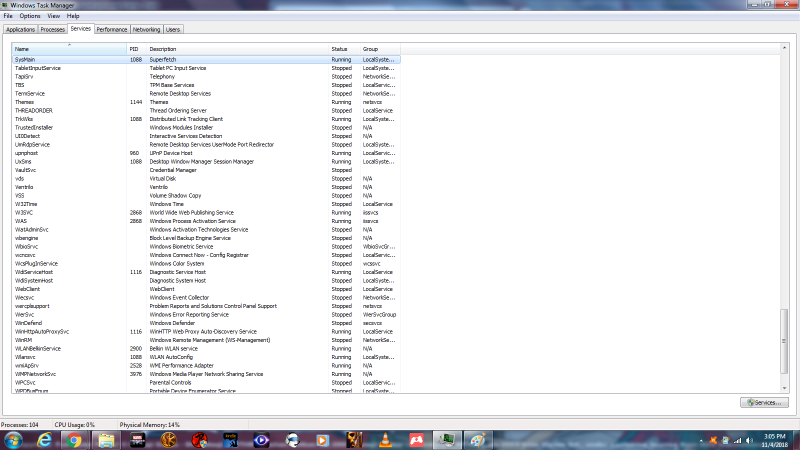Image resolution: width=800 pixels, height=450 pixels.
Task: Open the View menu
Action: 54,16
